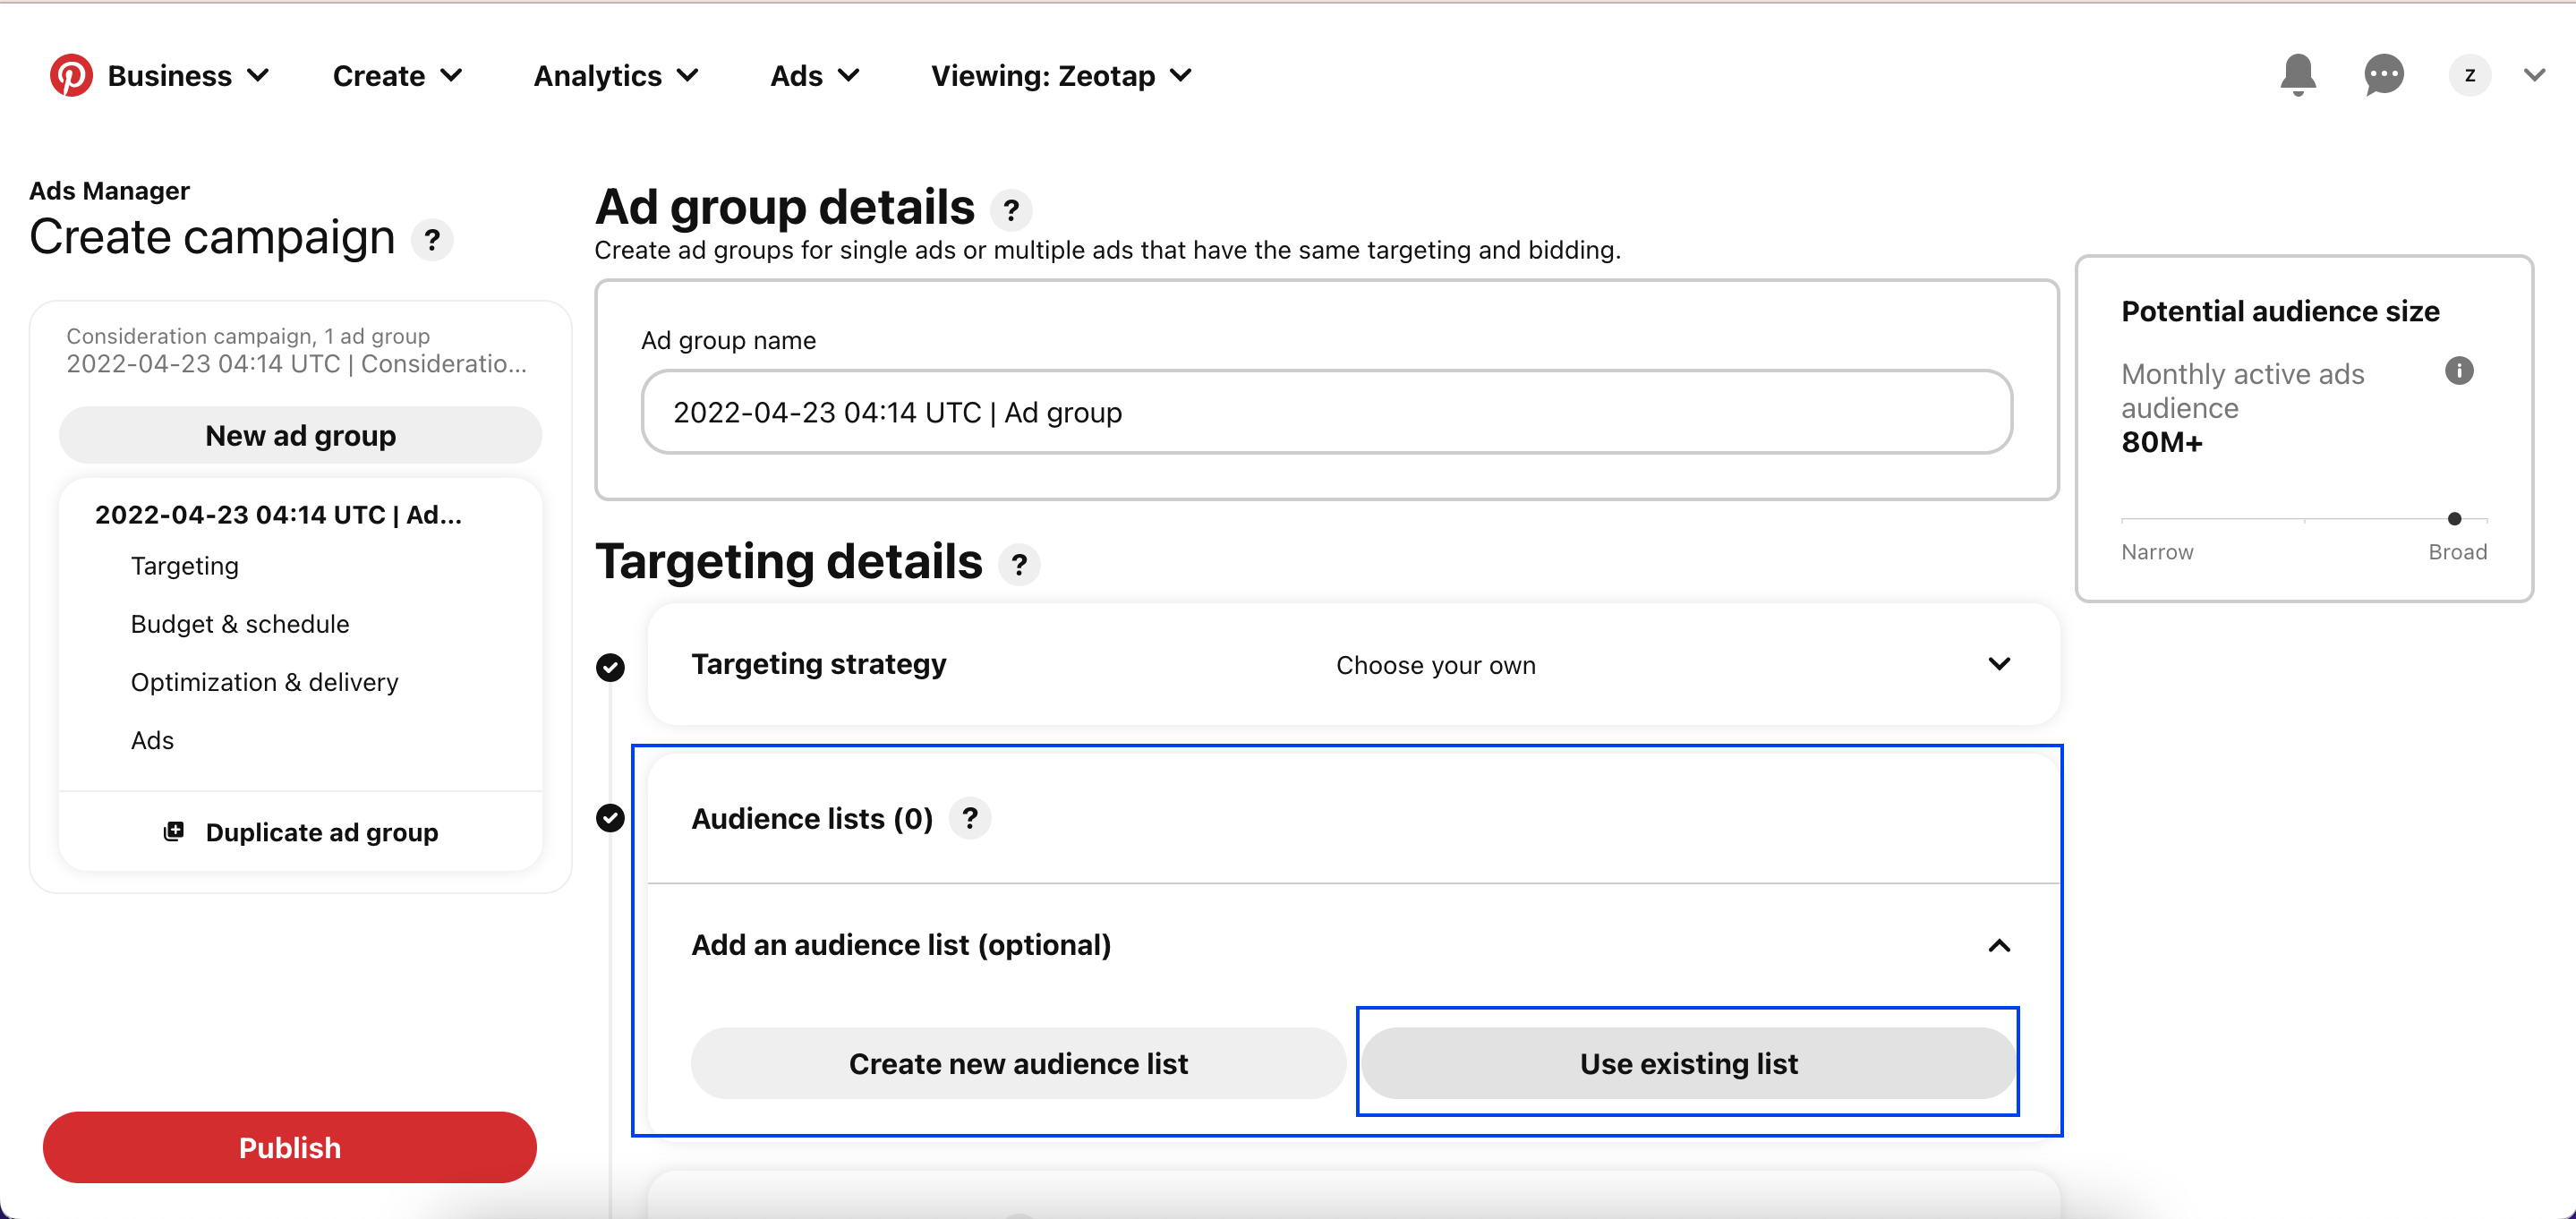The width and height of the screenshot is (2576, 1219).
Task: Open the notifications bell
Action: [2298, 75]
